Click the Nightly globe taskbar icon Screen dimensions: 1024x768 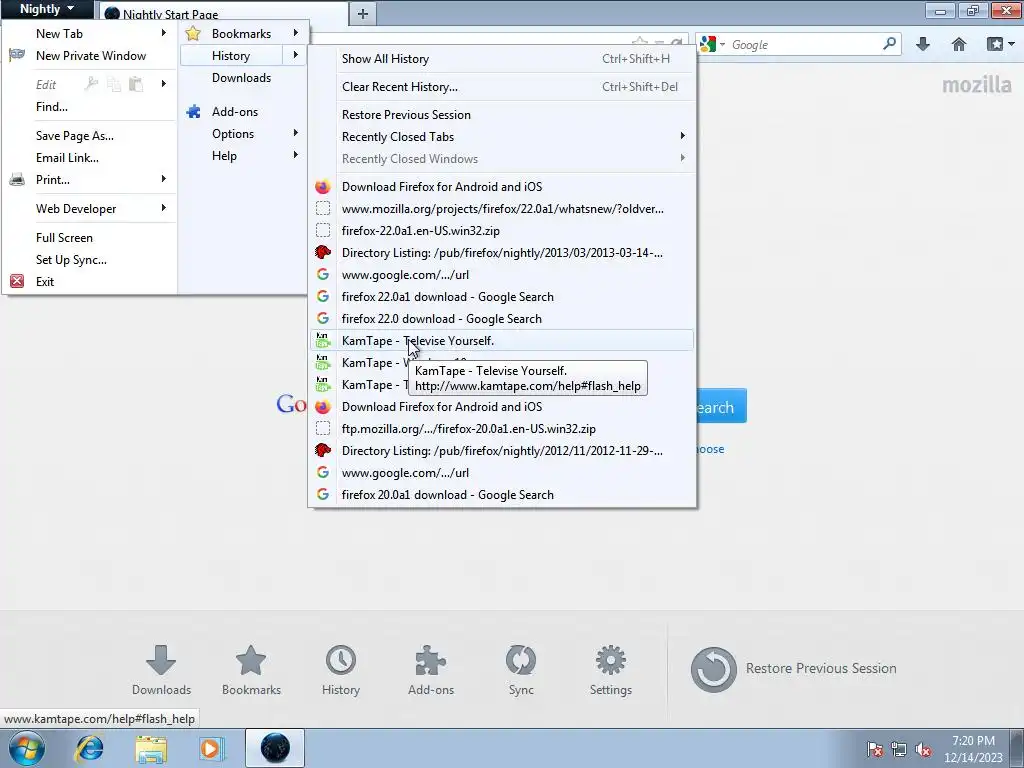tap(275, 748)
